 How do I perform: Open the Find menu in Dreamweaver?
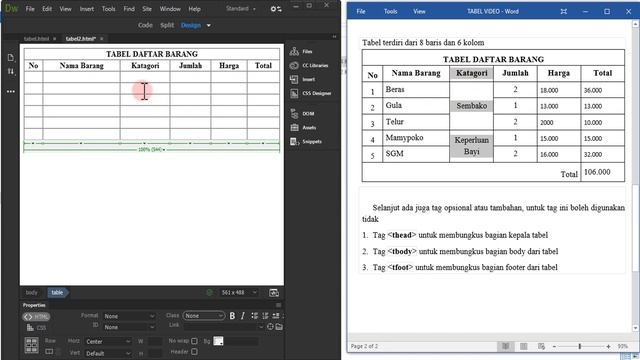[x=129, y=9]
